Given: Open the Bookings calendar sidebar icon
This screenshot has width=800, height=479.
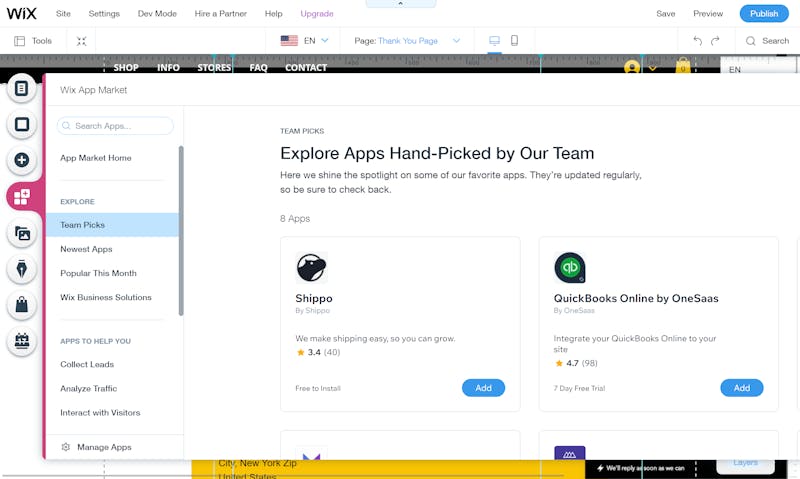Looking at the screenshot, I should click(x=21, y=341).
